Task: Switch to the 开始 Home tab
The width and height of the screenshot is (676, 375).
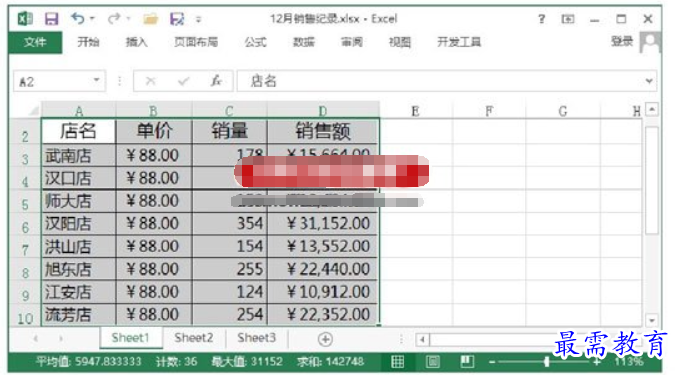Action: pyautogui.click(x=88, y=42)
